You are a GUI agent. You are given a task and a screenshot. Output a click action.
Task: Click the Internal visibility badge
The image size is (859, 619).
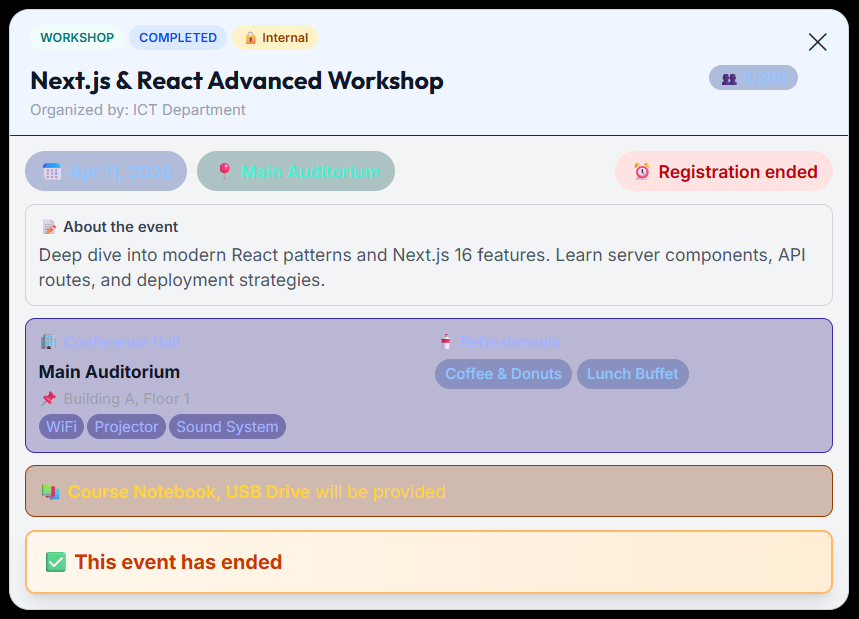click(x=275, y=38)
